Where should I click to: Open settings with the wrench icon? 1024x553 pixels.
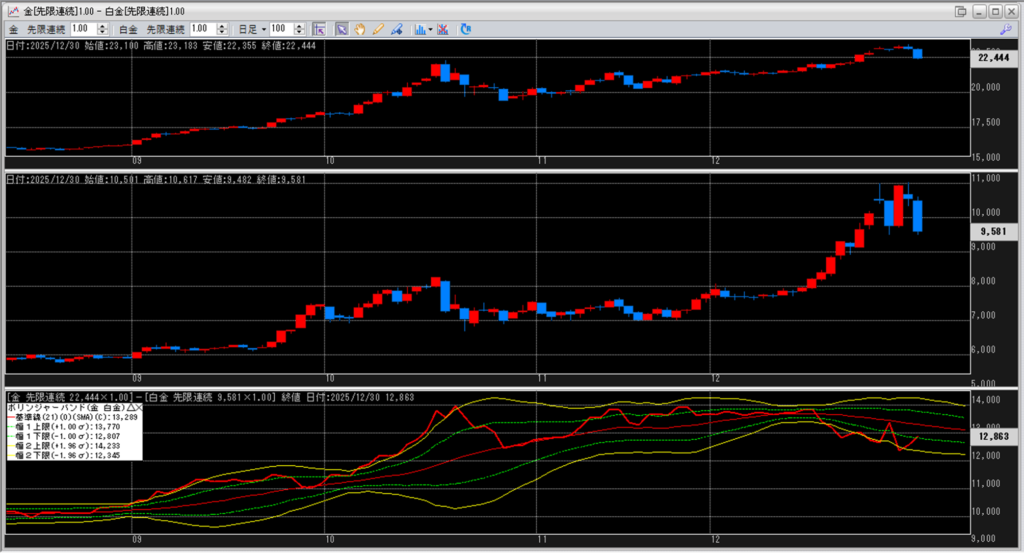click(x=1005, y=29)
